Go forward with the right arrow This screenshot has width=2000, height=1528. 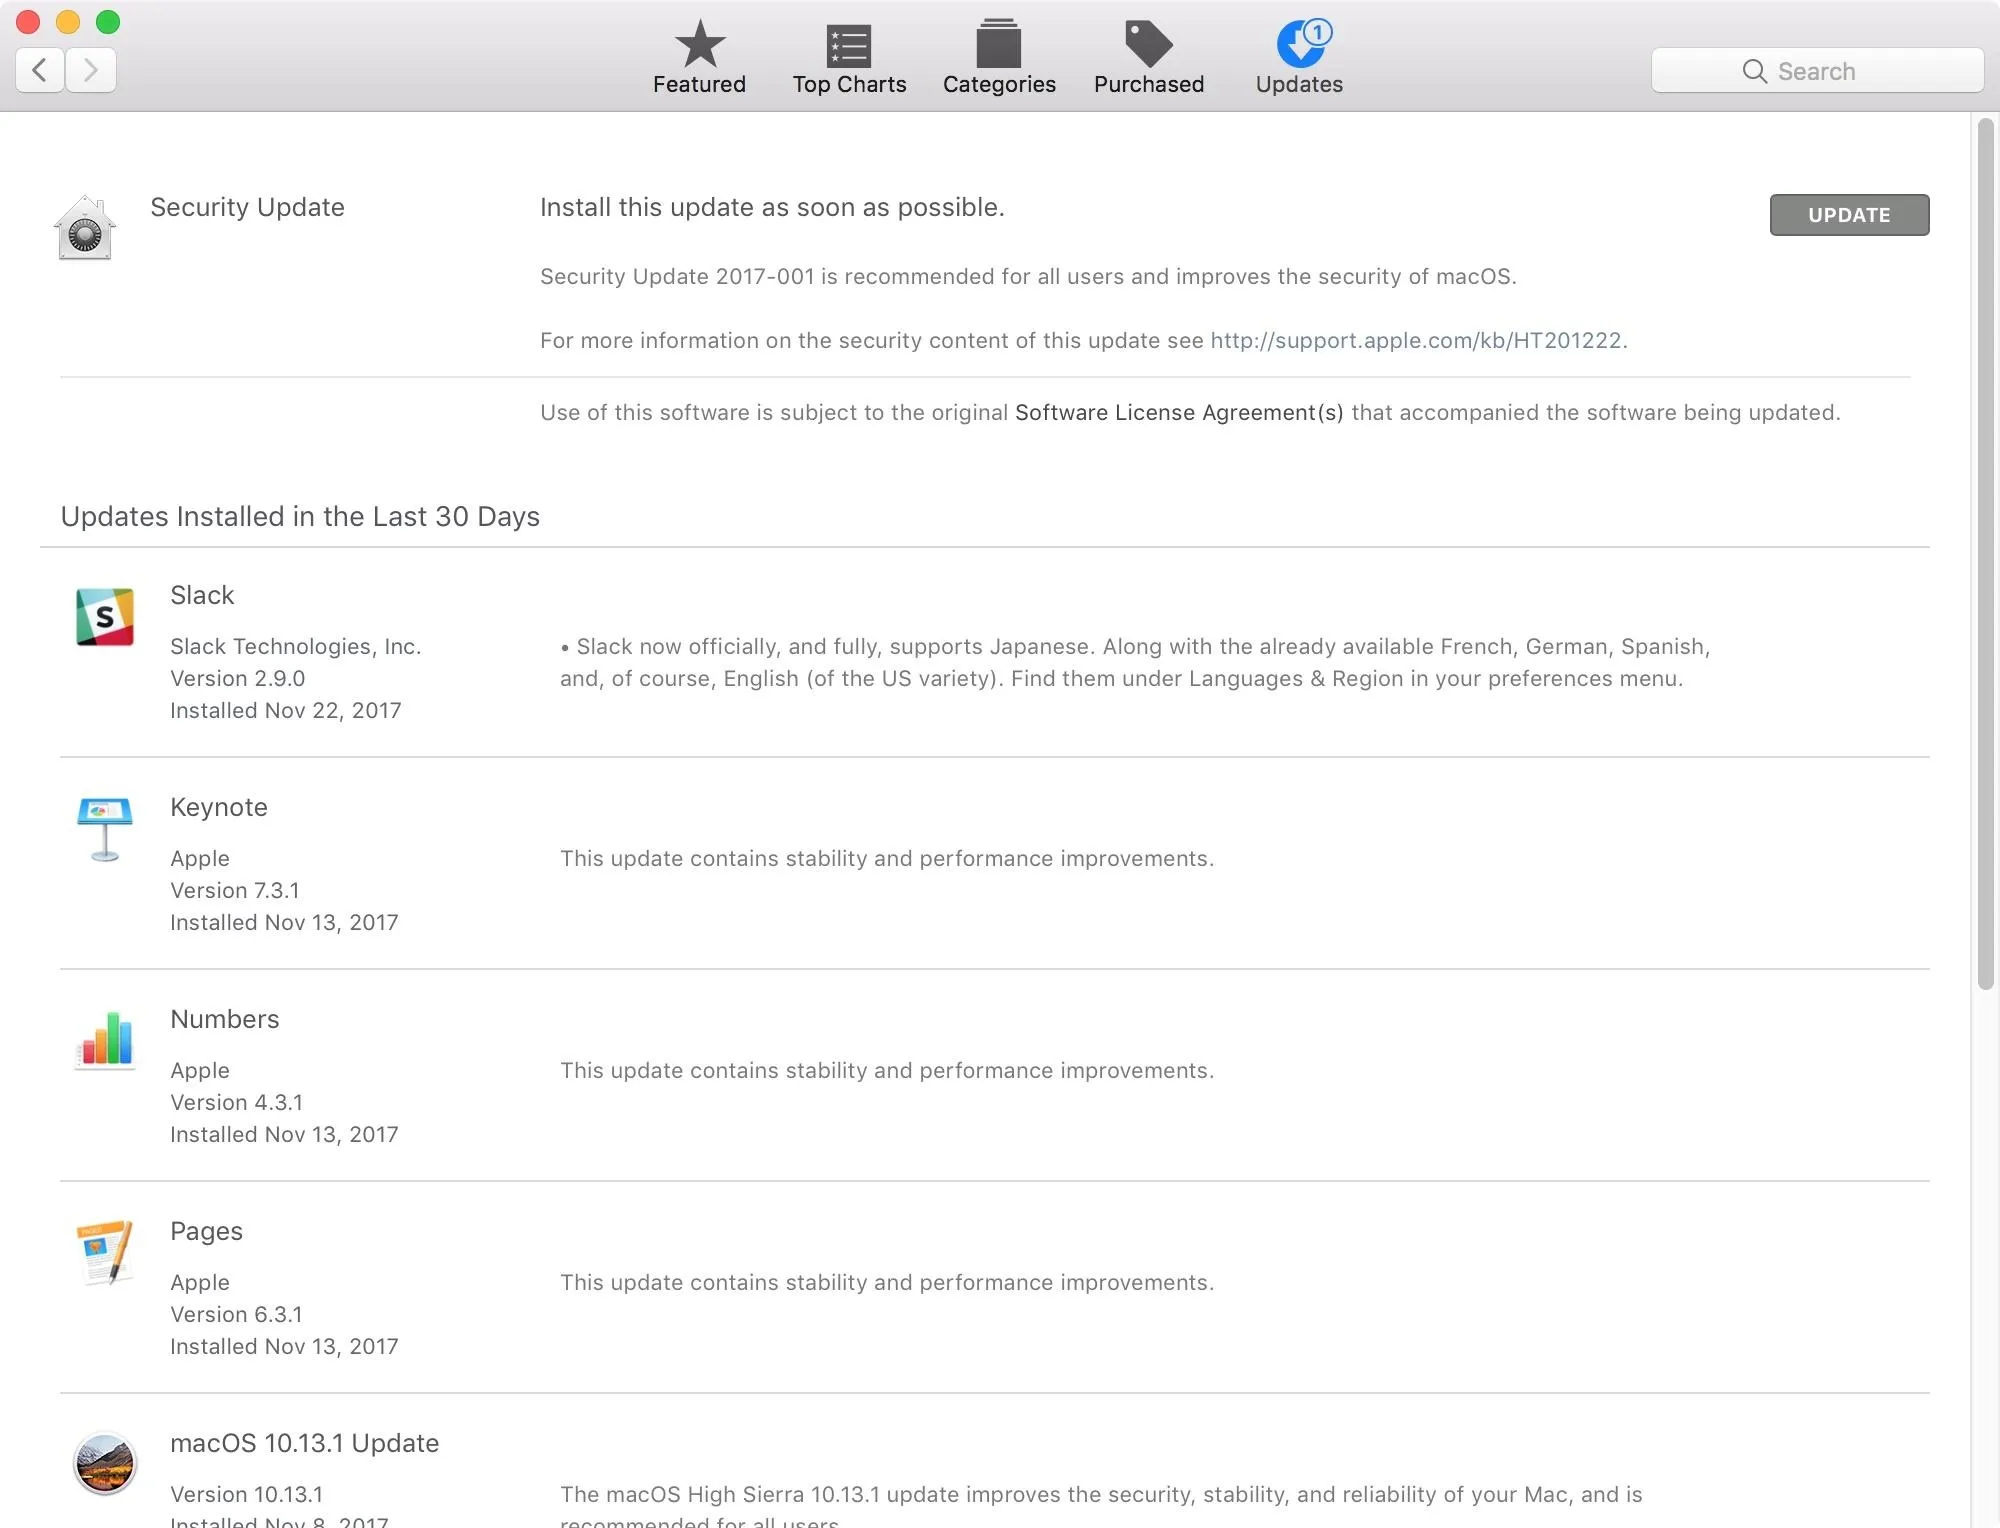coord(91,70)
